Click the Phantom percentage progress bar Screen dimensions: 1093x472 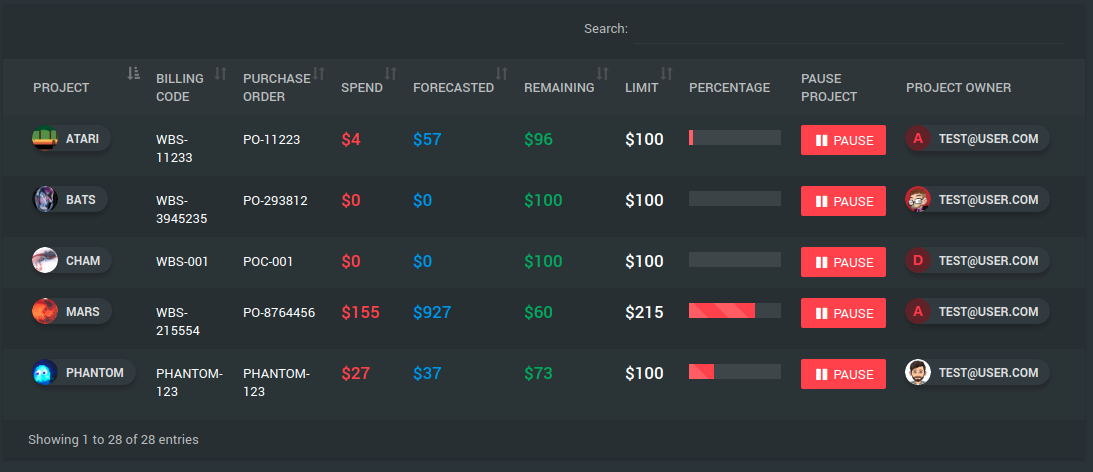pos(735,372)
